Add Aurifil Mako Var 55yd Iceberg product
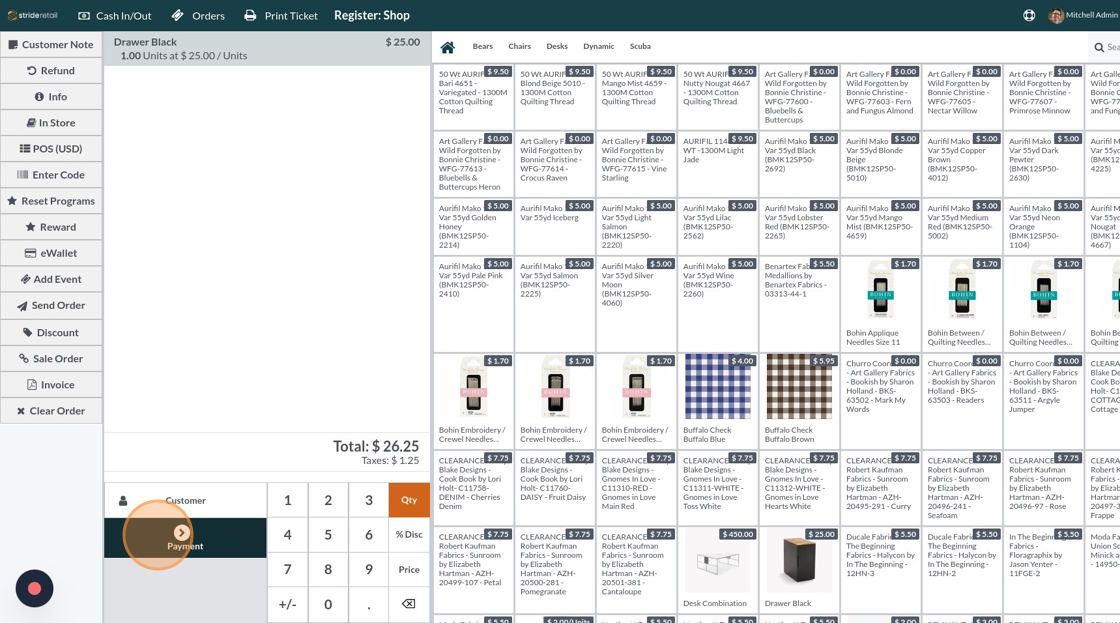 click(554, 226)
